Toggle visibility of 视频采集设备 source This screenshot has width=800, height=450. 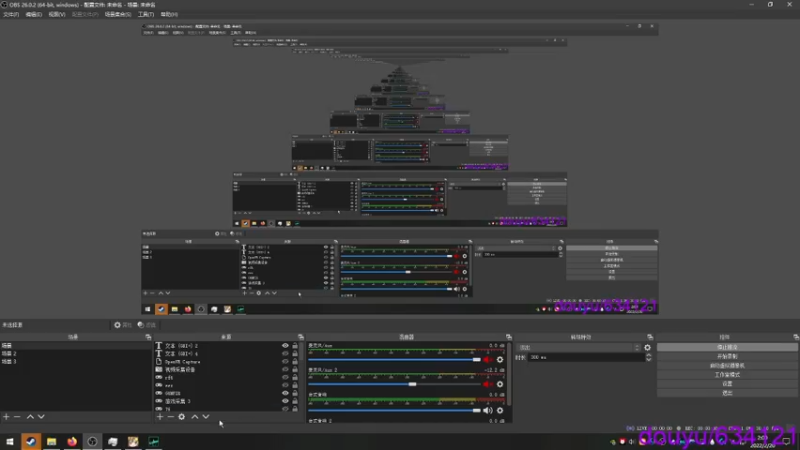(x=285, y=369)
